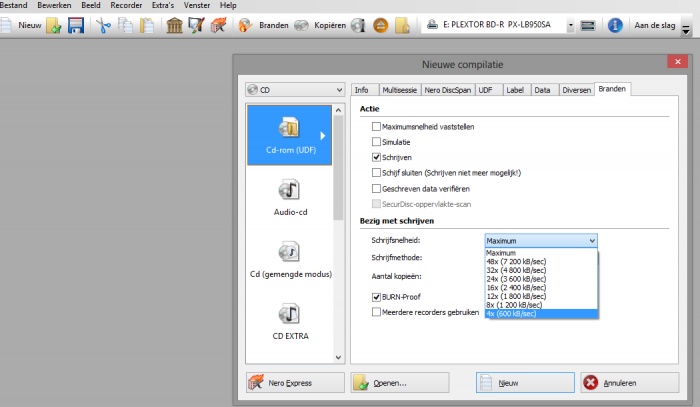The width and height of the screenshot is (700, 407).
Task: Click the disc info toolbar icon
Action: (x=358, y=25)
